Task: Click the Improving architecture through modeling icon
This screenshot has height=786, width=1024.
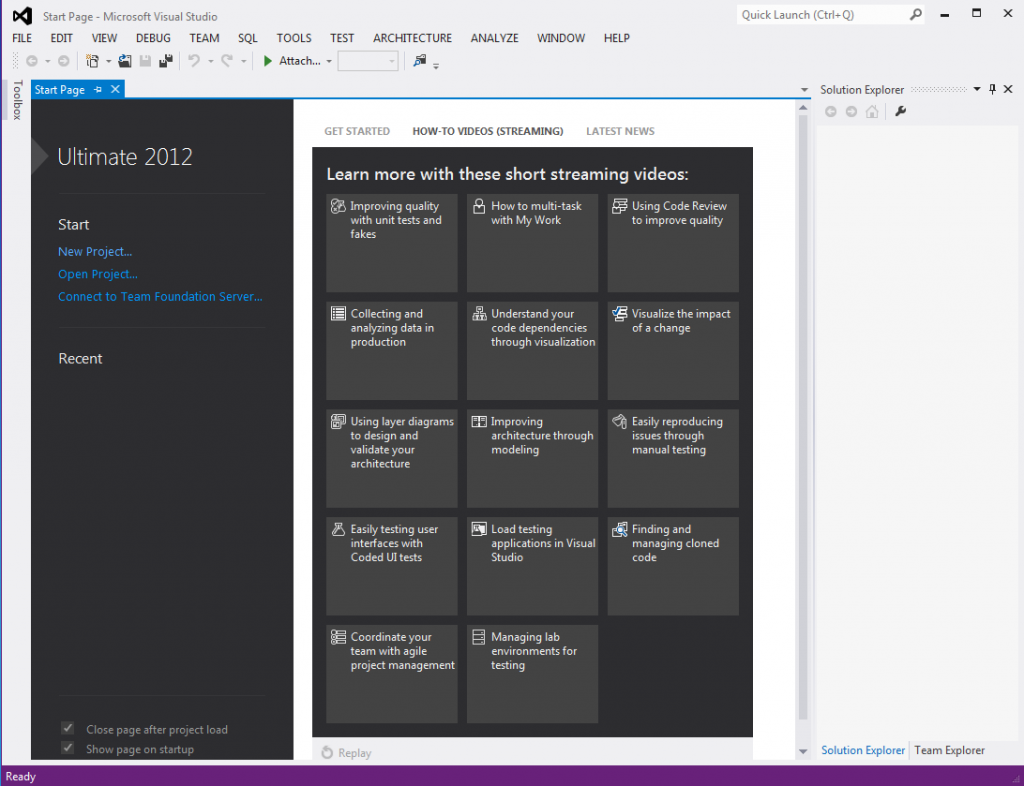Action: 479,422
